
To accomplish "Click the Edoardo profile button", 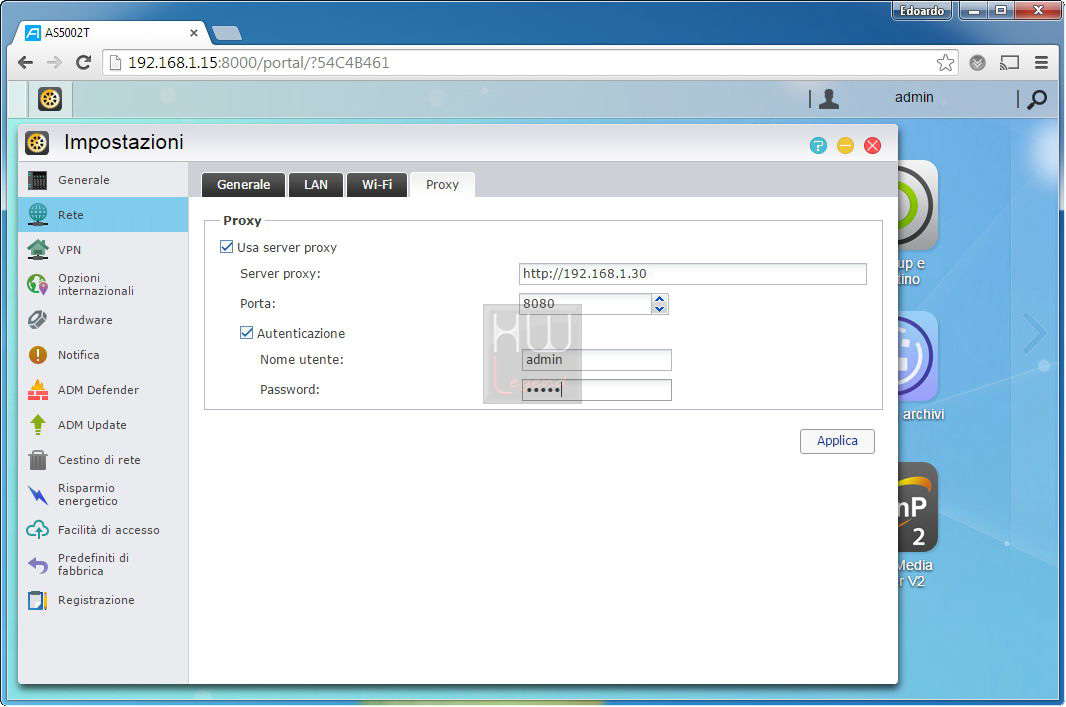I will coord(921,11).
